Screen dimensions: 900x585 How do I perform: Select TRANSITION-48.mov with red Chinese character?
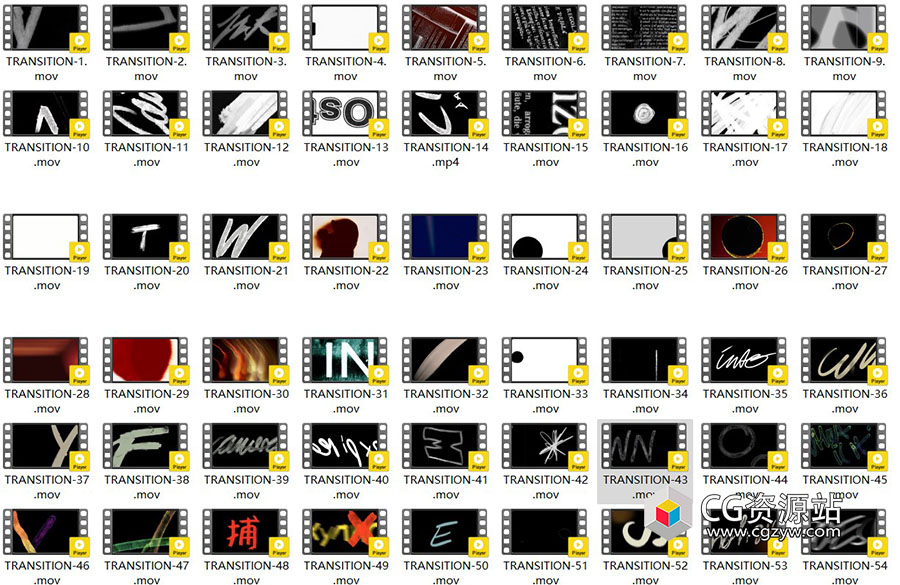(246, 532)
